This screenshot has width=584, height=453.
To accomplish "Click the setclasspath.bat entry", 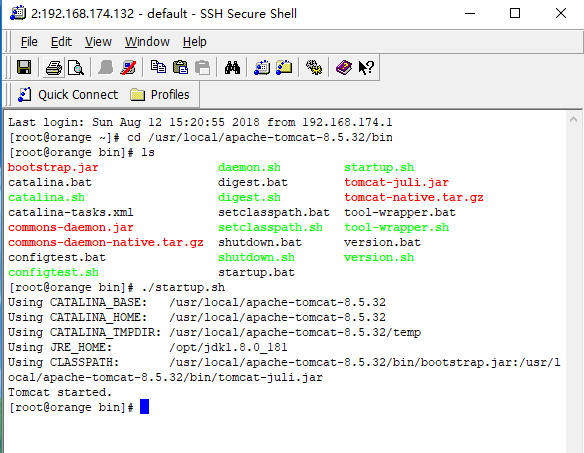I will tap(274, 212).
